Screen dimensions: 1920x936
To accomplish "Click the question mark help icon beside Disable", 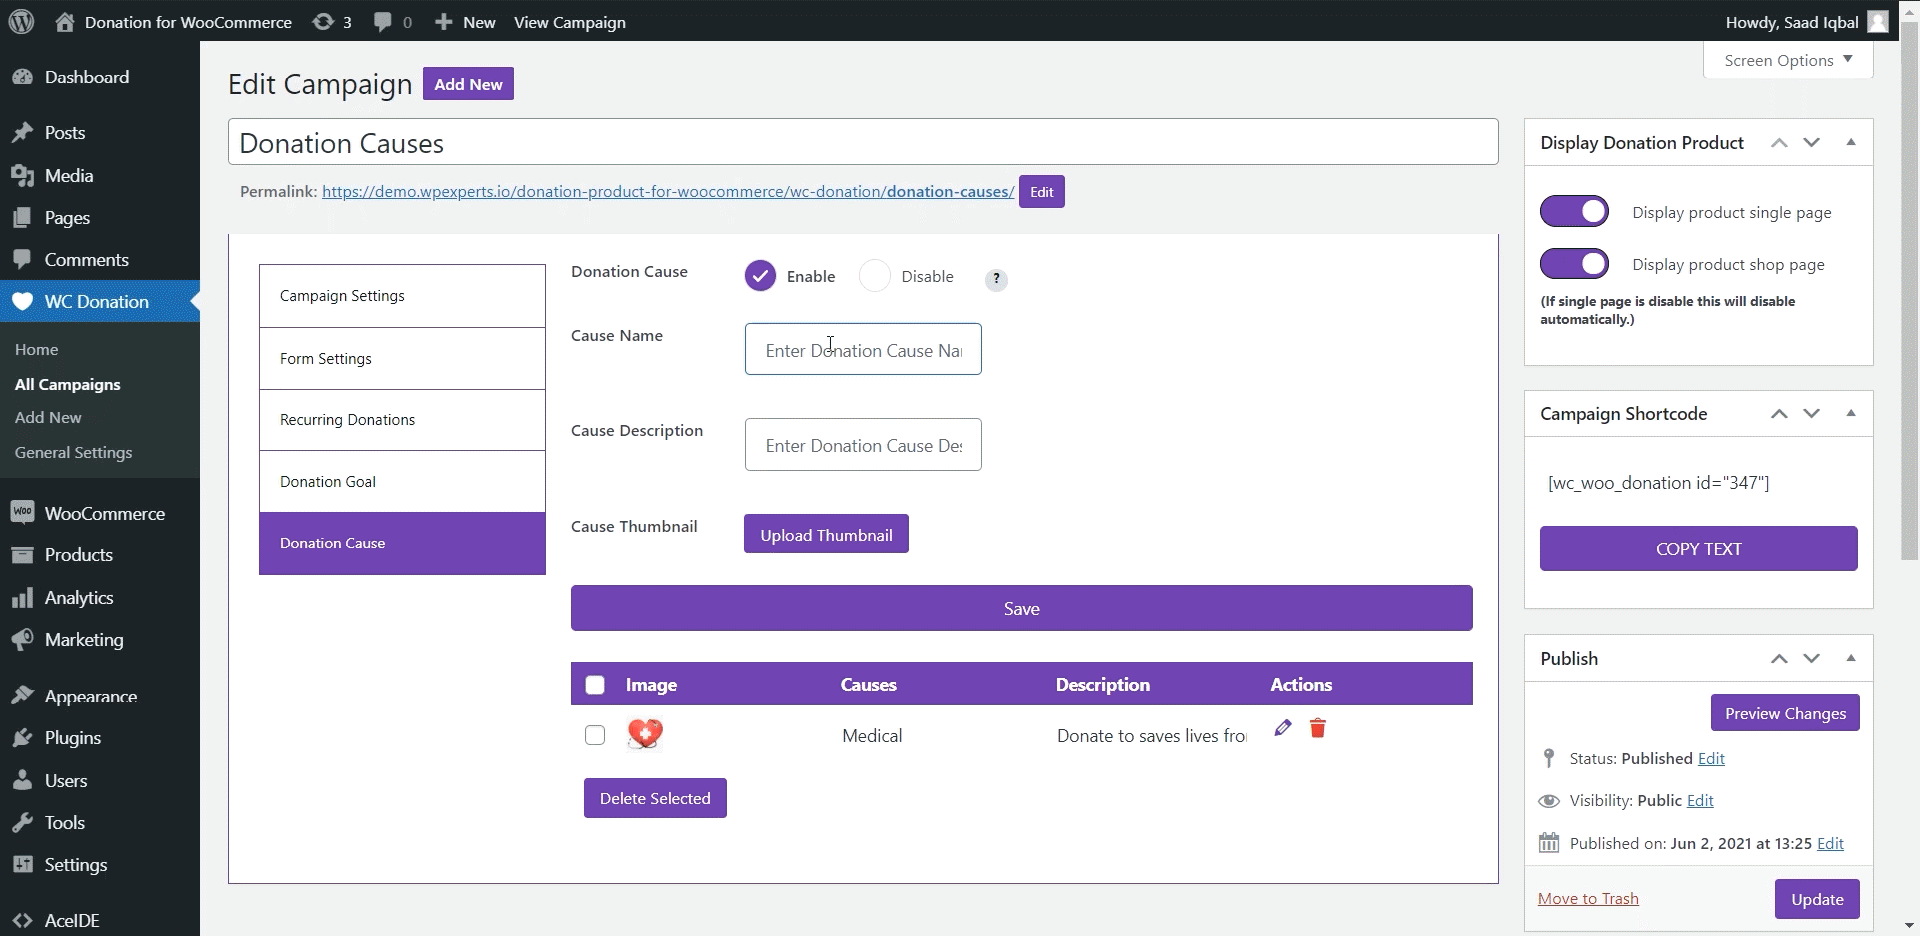I will [x=996, y=279].
